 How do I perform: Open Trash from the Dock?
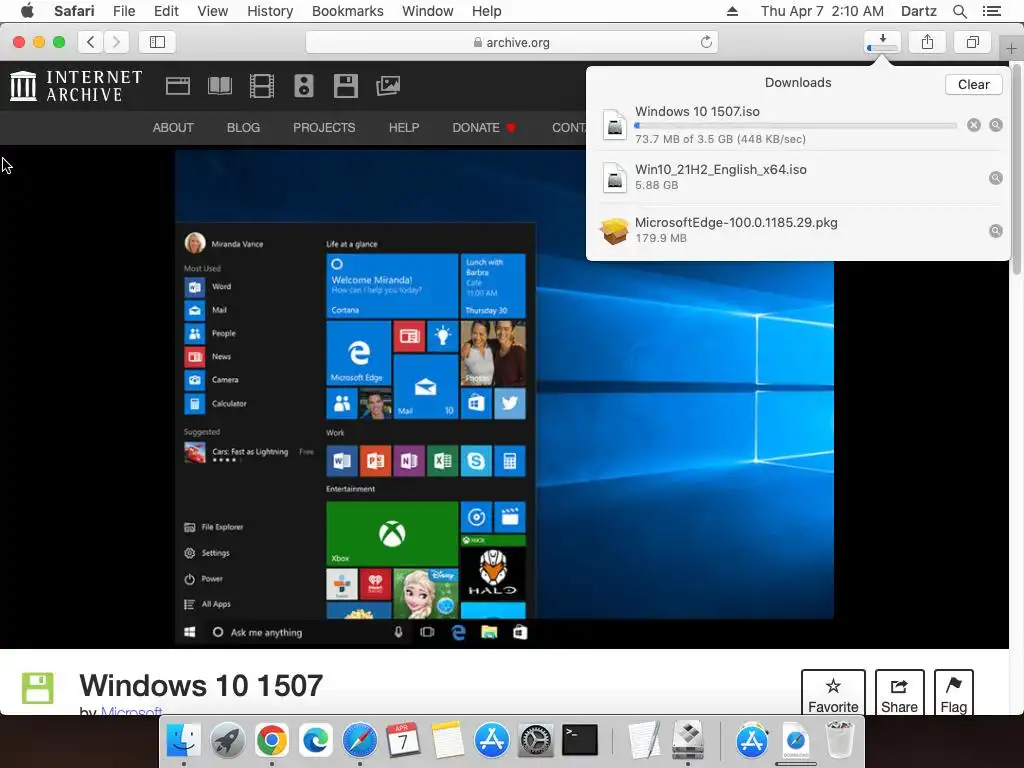tap(840, 741)
